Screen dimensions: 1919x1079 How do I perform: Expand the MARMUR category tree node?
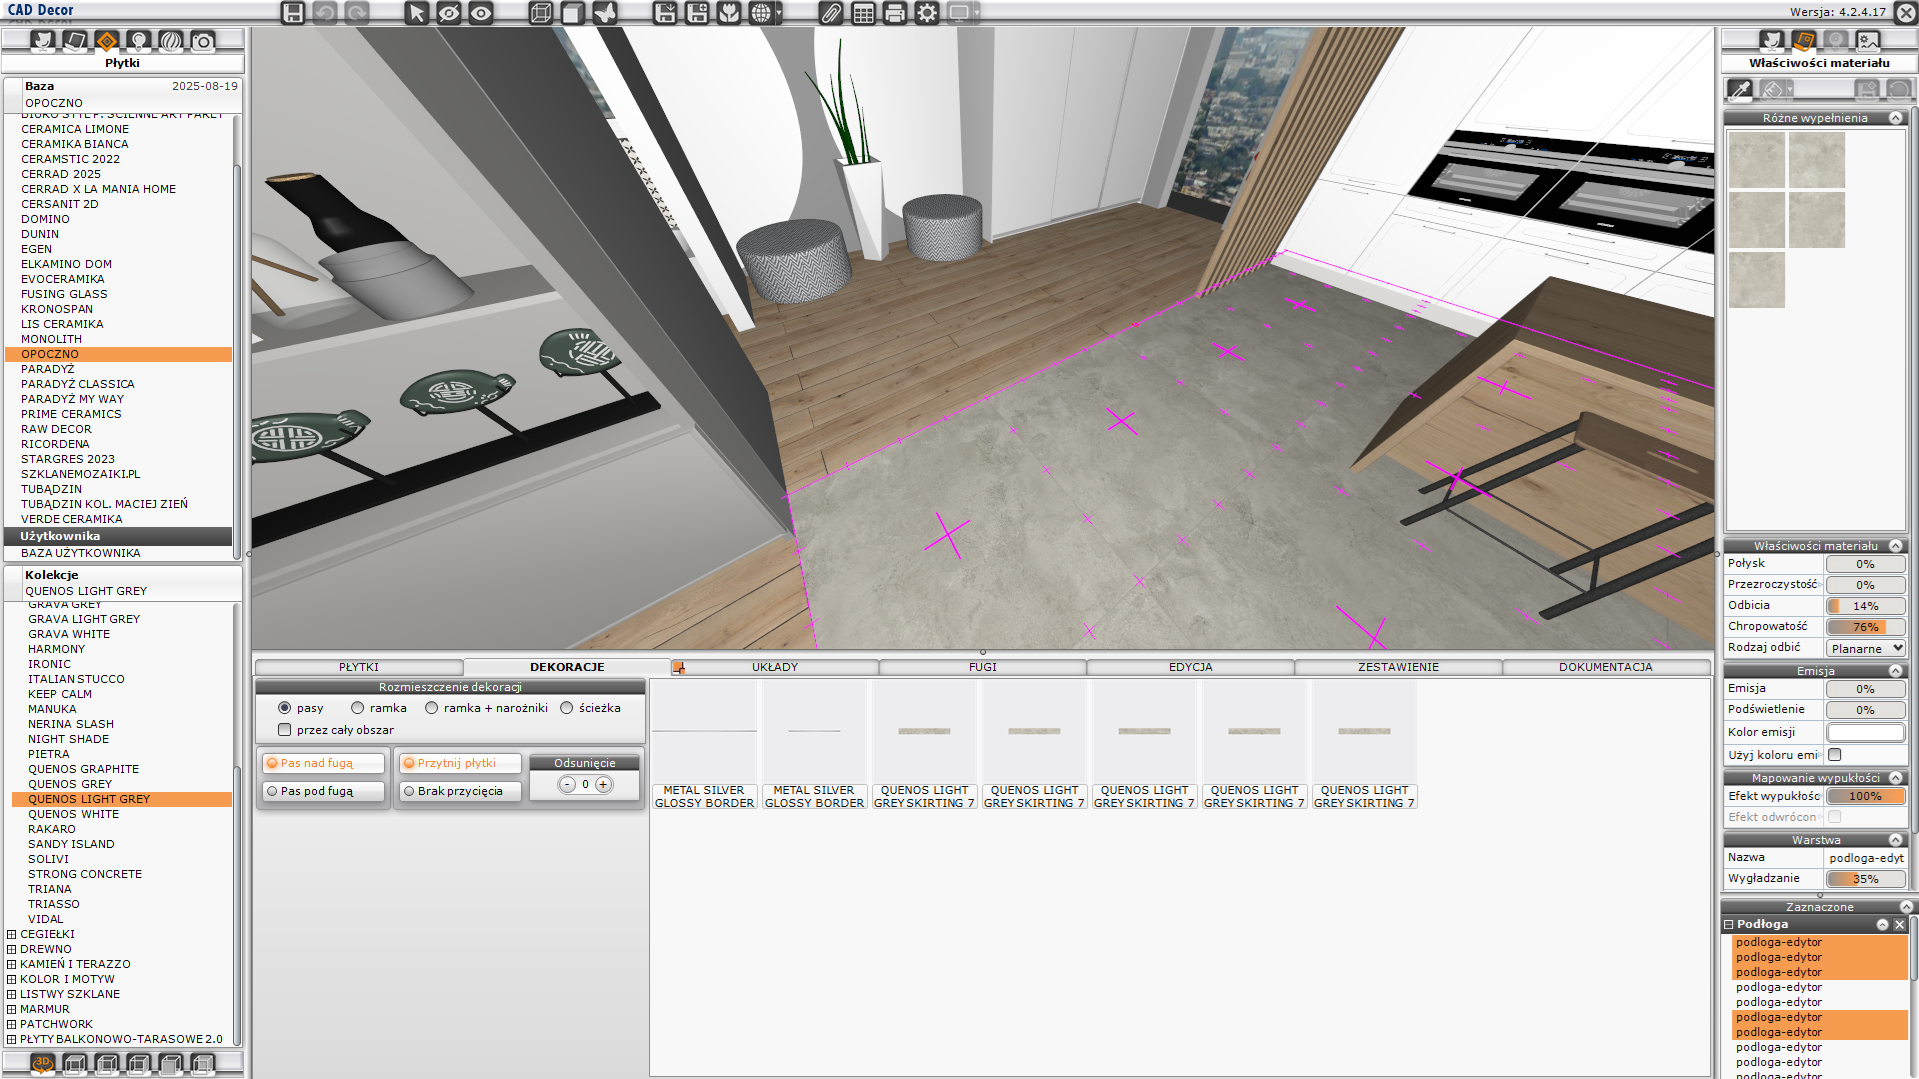pyautogui.click(x=12, y=1009)
